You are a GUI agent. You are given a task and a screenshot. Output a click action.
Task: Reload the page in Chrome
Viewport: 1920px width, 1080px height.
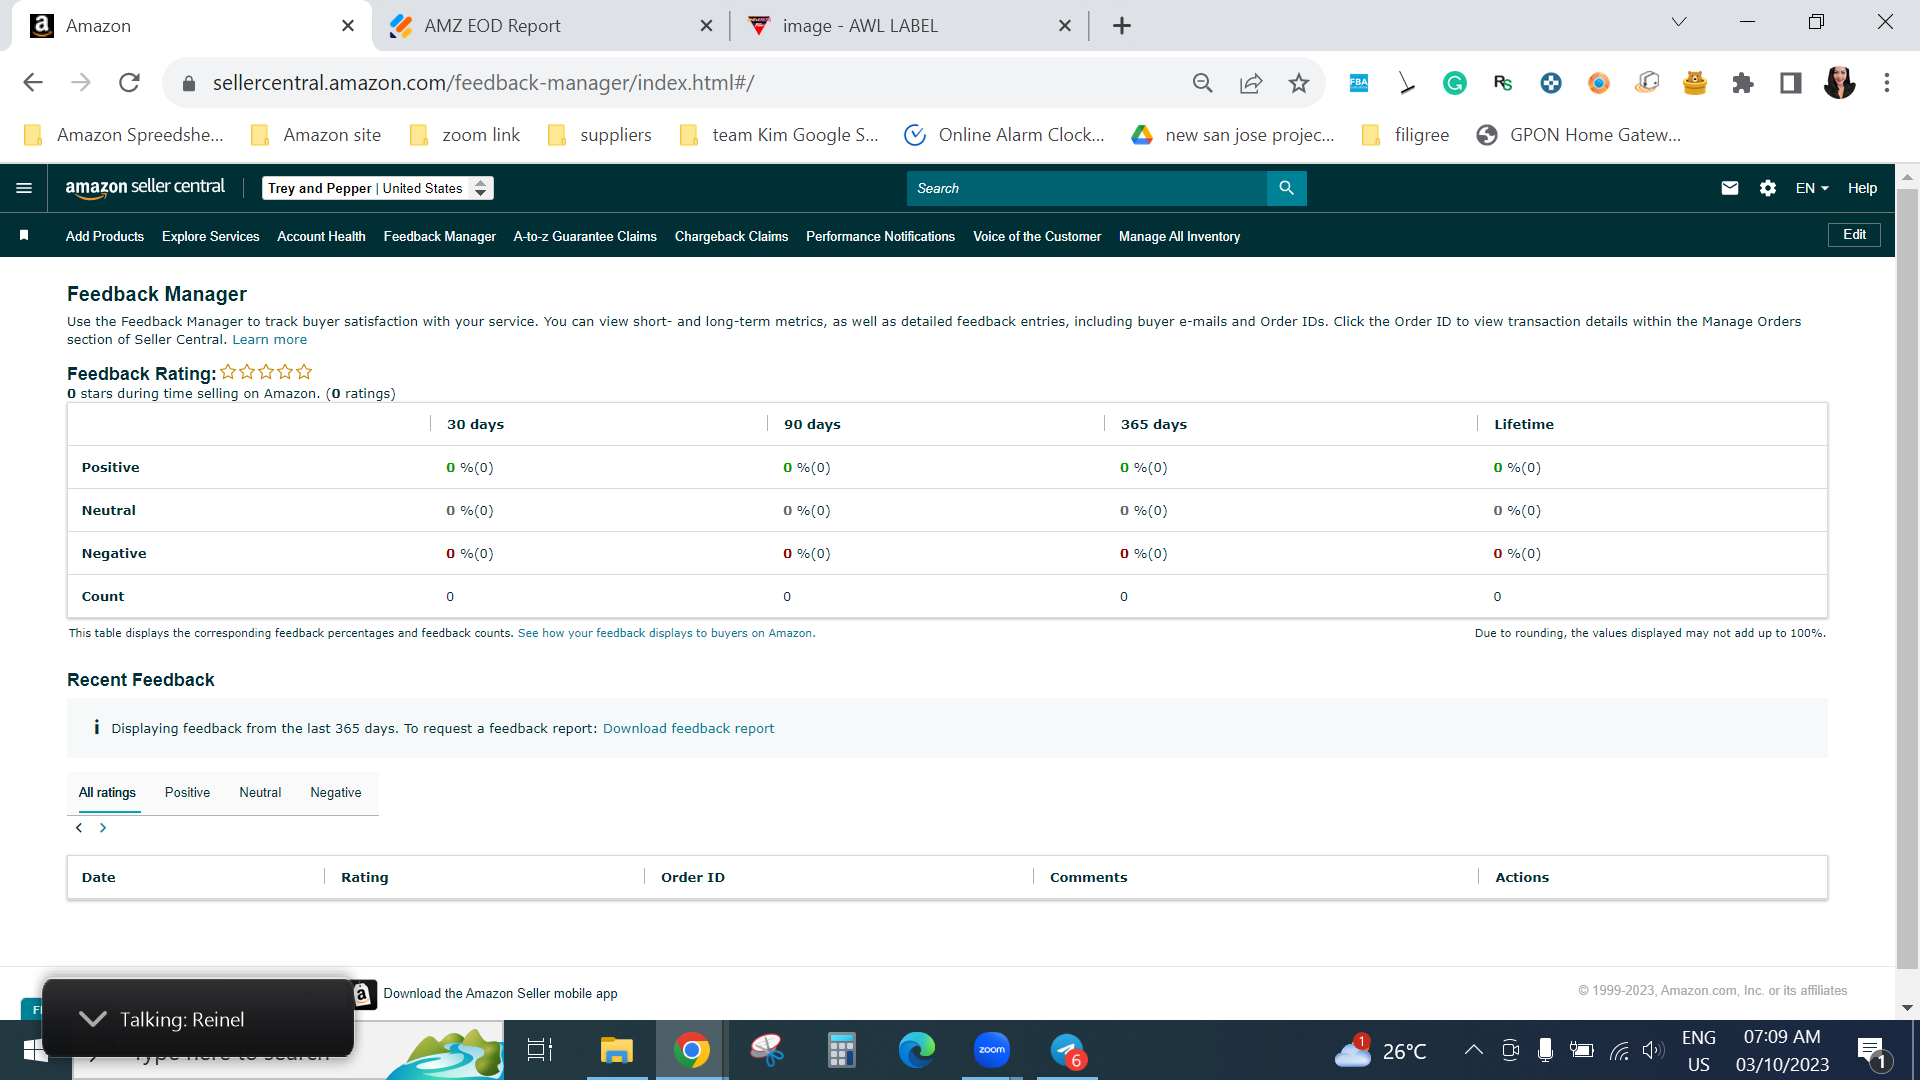[129, 83]
